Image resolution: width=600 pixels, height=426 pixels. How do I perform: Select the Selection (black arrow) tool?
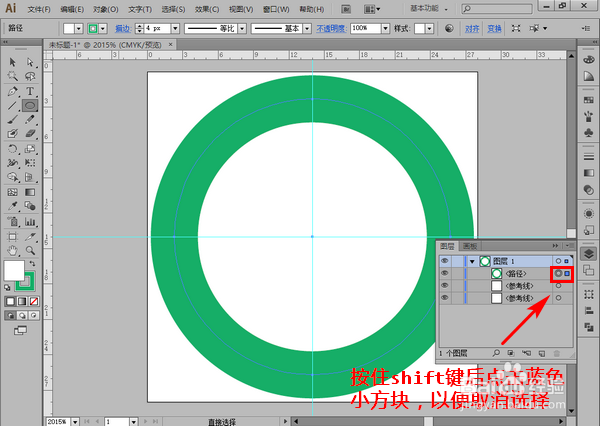click(x=13, y=62)
